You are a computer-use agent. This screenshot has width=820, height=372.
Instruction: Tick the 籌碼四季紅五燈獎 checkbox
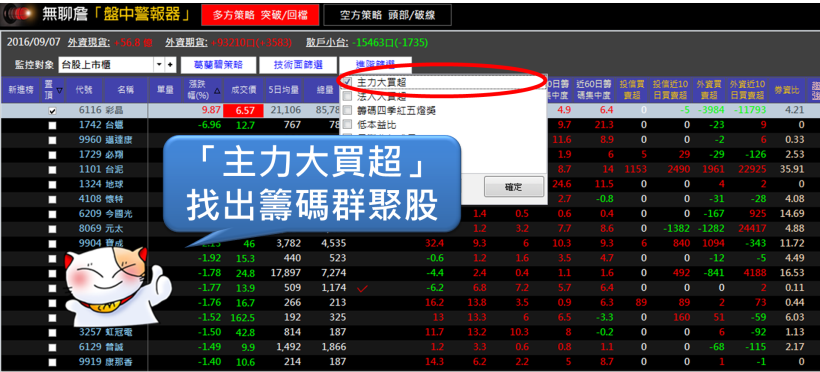click(x=347, y=110)
